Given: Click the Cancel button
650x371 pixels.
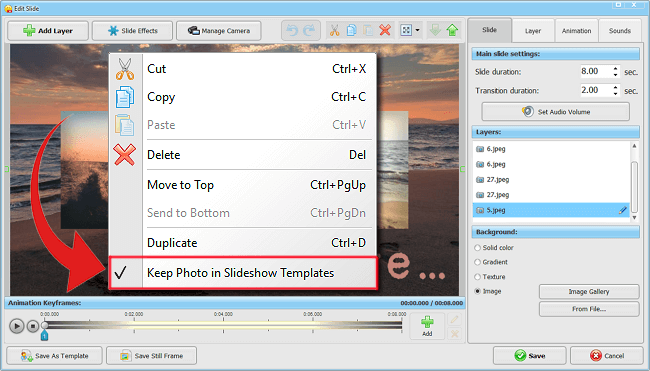Looking at the screenshot, I should 607,356.
